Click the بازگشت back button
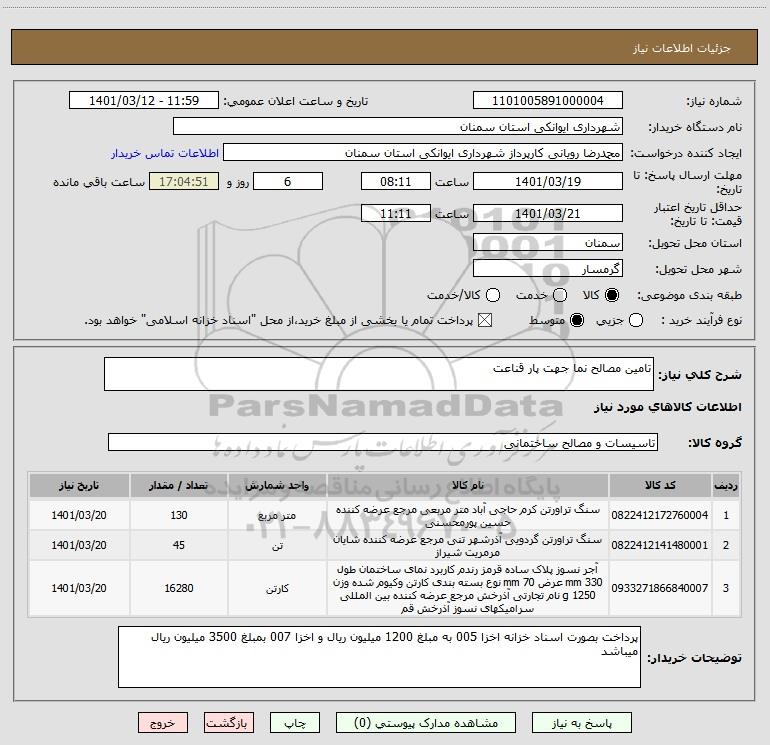This screenshot has width=770, height=745. click(229, 723)
